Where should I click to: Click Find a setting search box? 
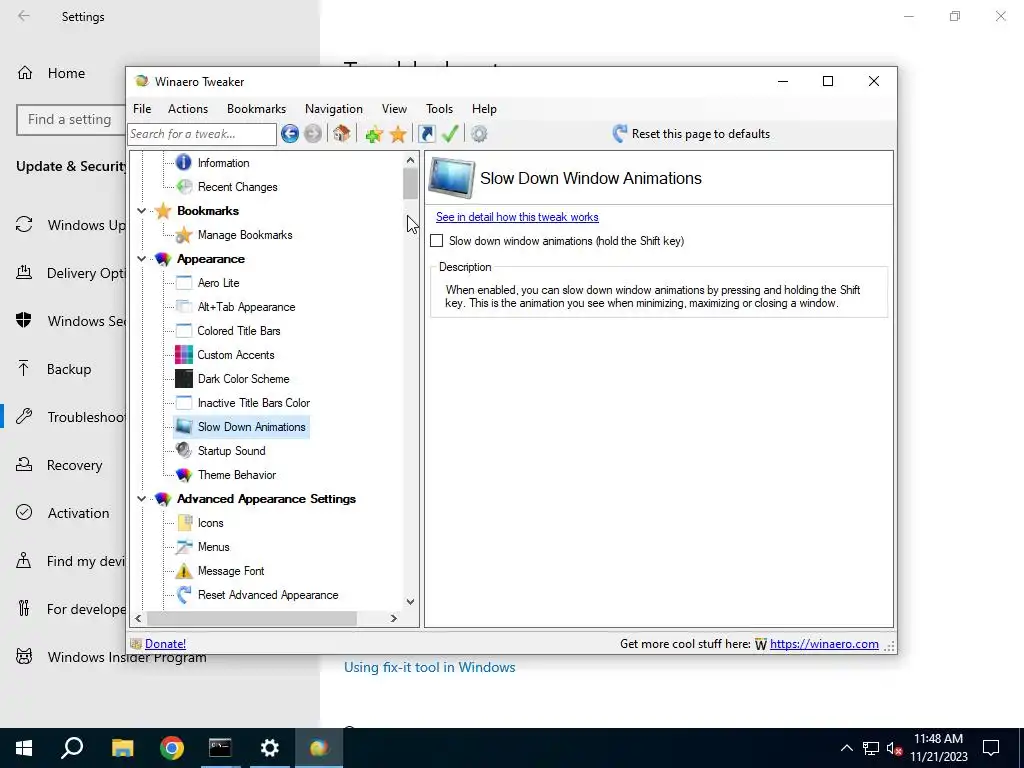(71, 120)
